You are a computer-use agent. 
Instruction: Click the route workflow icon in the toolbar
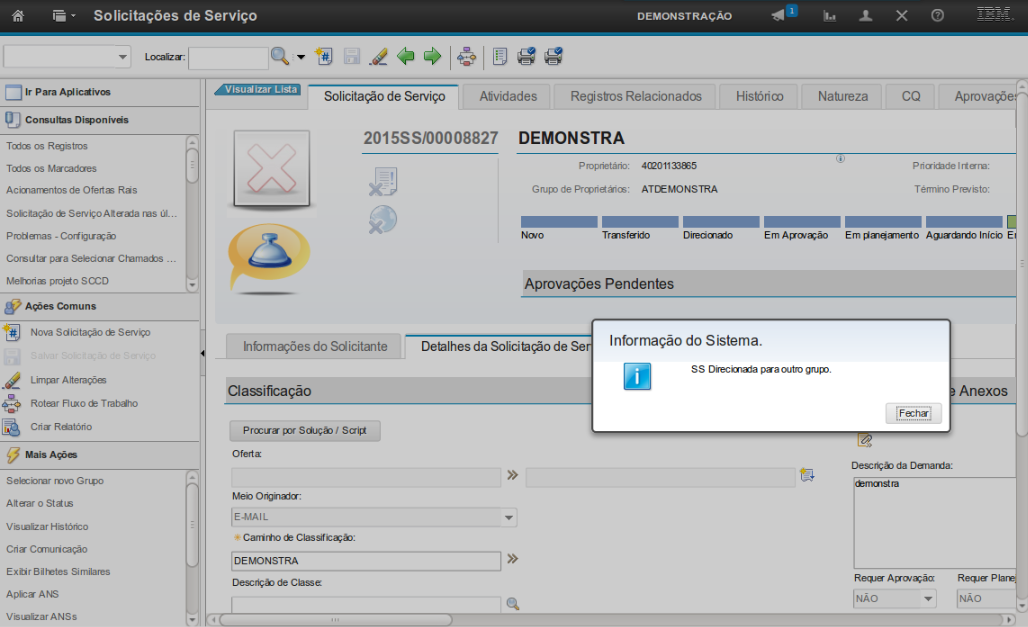(466, 57)
